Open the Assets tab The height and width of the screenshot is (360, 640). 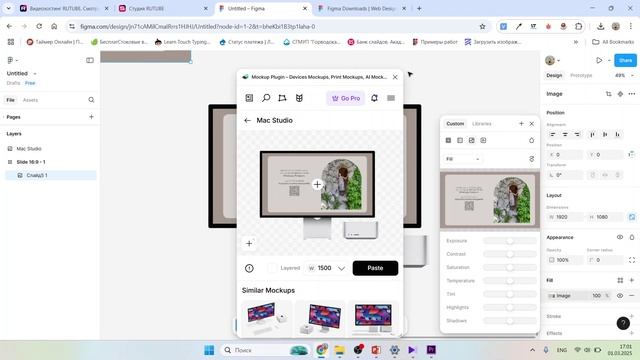[30, 100]
